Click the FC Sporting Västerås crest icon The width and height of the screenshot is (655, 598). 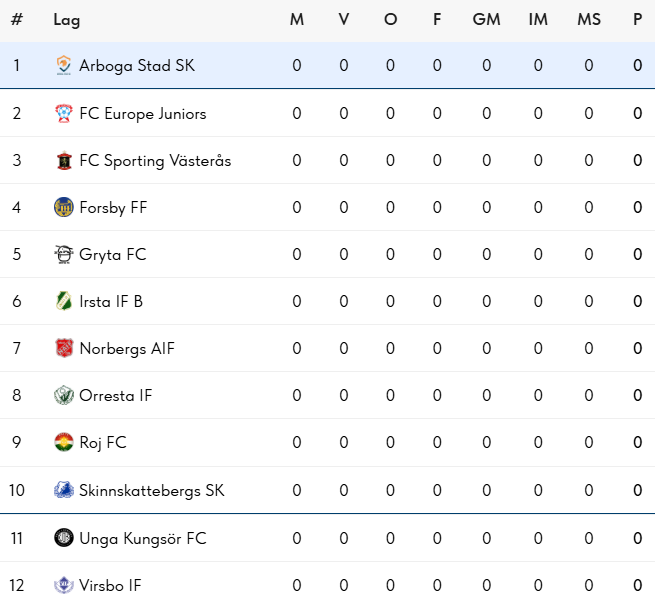click(x=64, y=160)
